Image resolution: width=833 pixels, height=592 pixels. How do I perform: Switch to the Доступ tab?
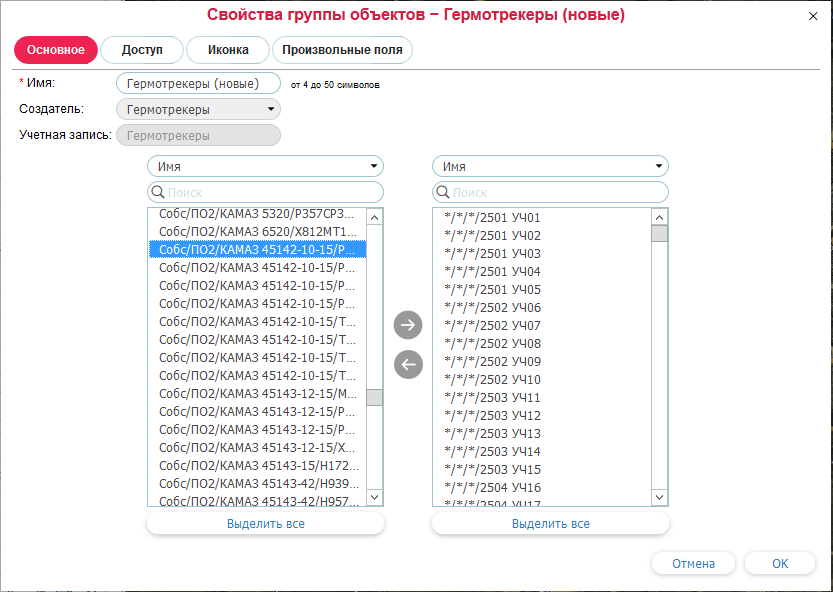(142, 50)
